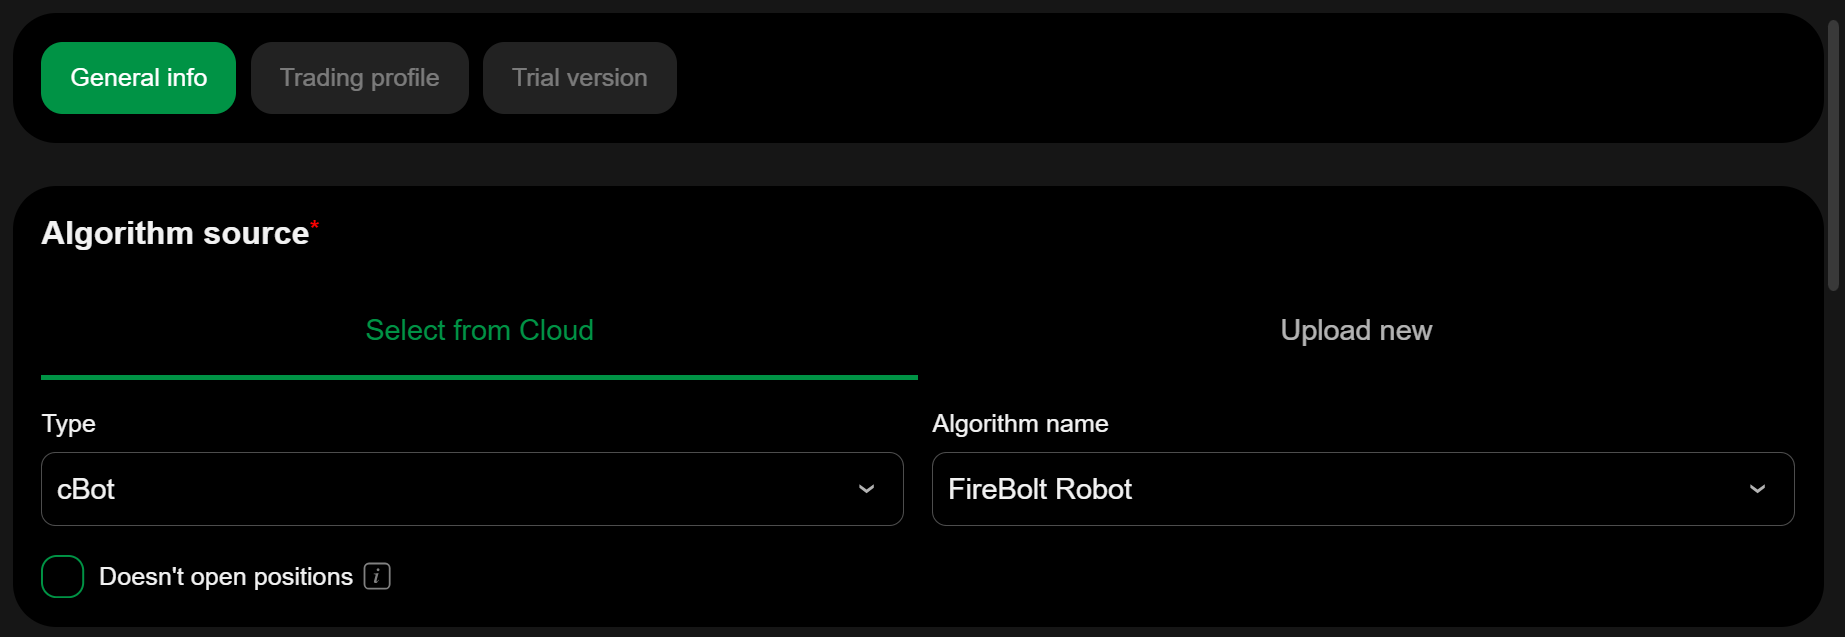
Task: Click the info icon beside Doesn't open positions
Action: point(377,577)
